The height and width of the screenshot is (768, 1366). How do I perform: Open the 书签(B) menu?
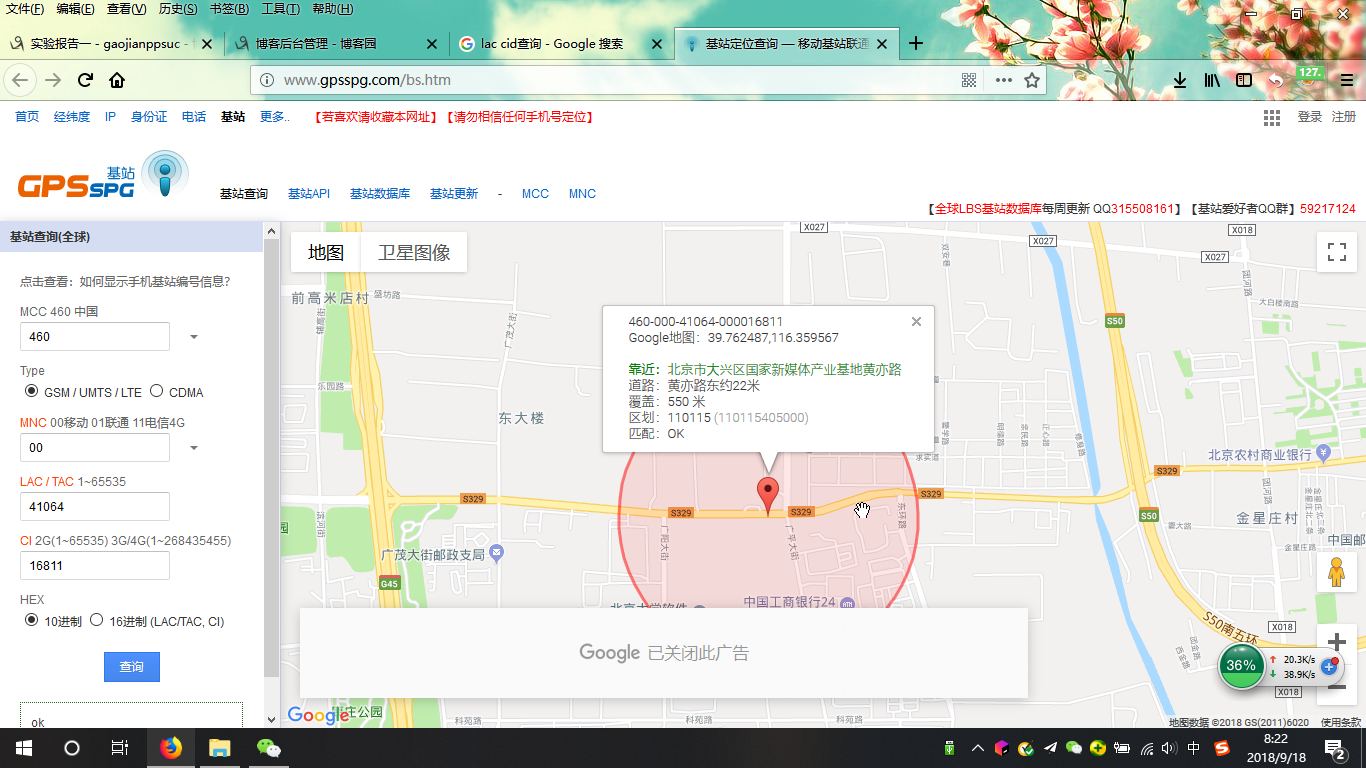[229, 9]
